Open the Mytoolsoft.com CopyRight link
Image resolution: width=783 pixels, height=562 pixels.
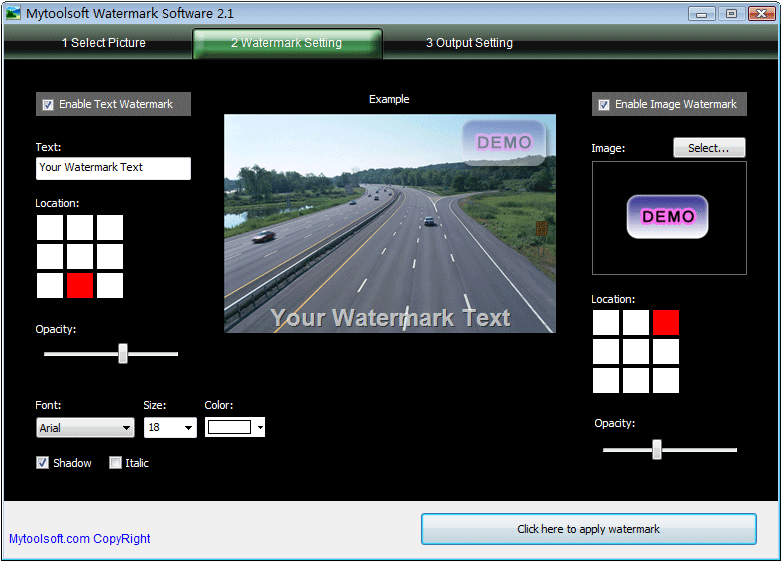[x=80, y=539]
